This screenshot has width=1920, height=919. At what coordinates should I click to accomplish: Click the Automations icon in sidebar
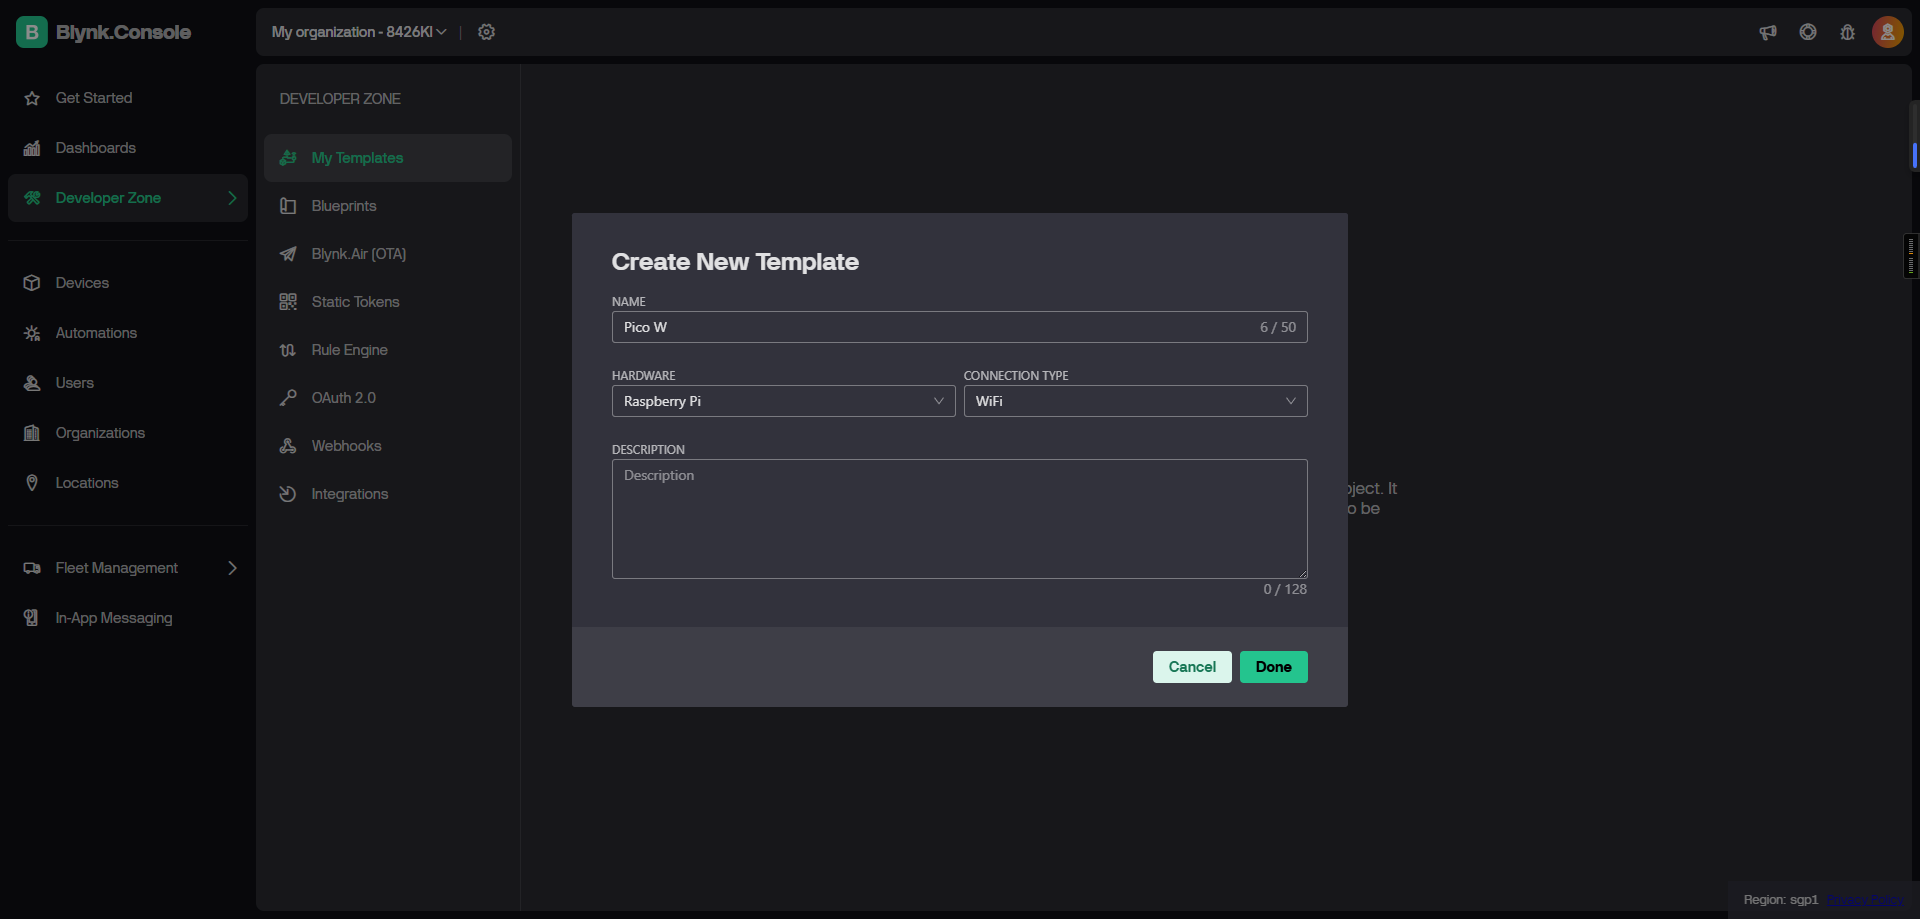(x=32, y=333)
